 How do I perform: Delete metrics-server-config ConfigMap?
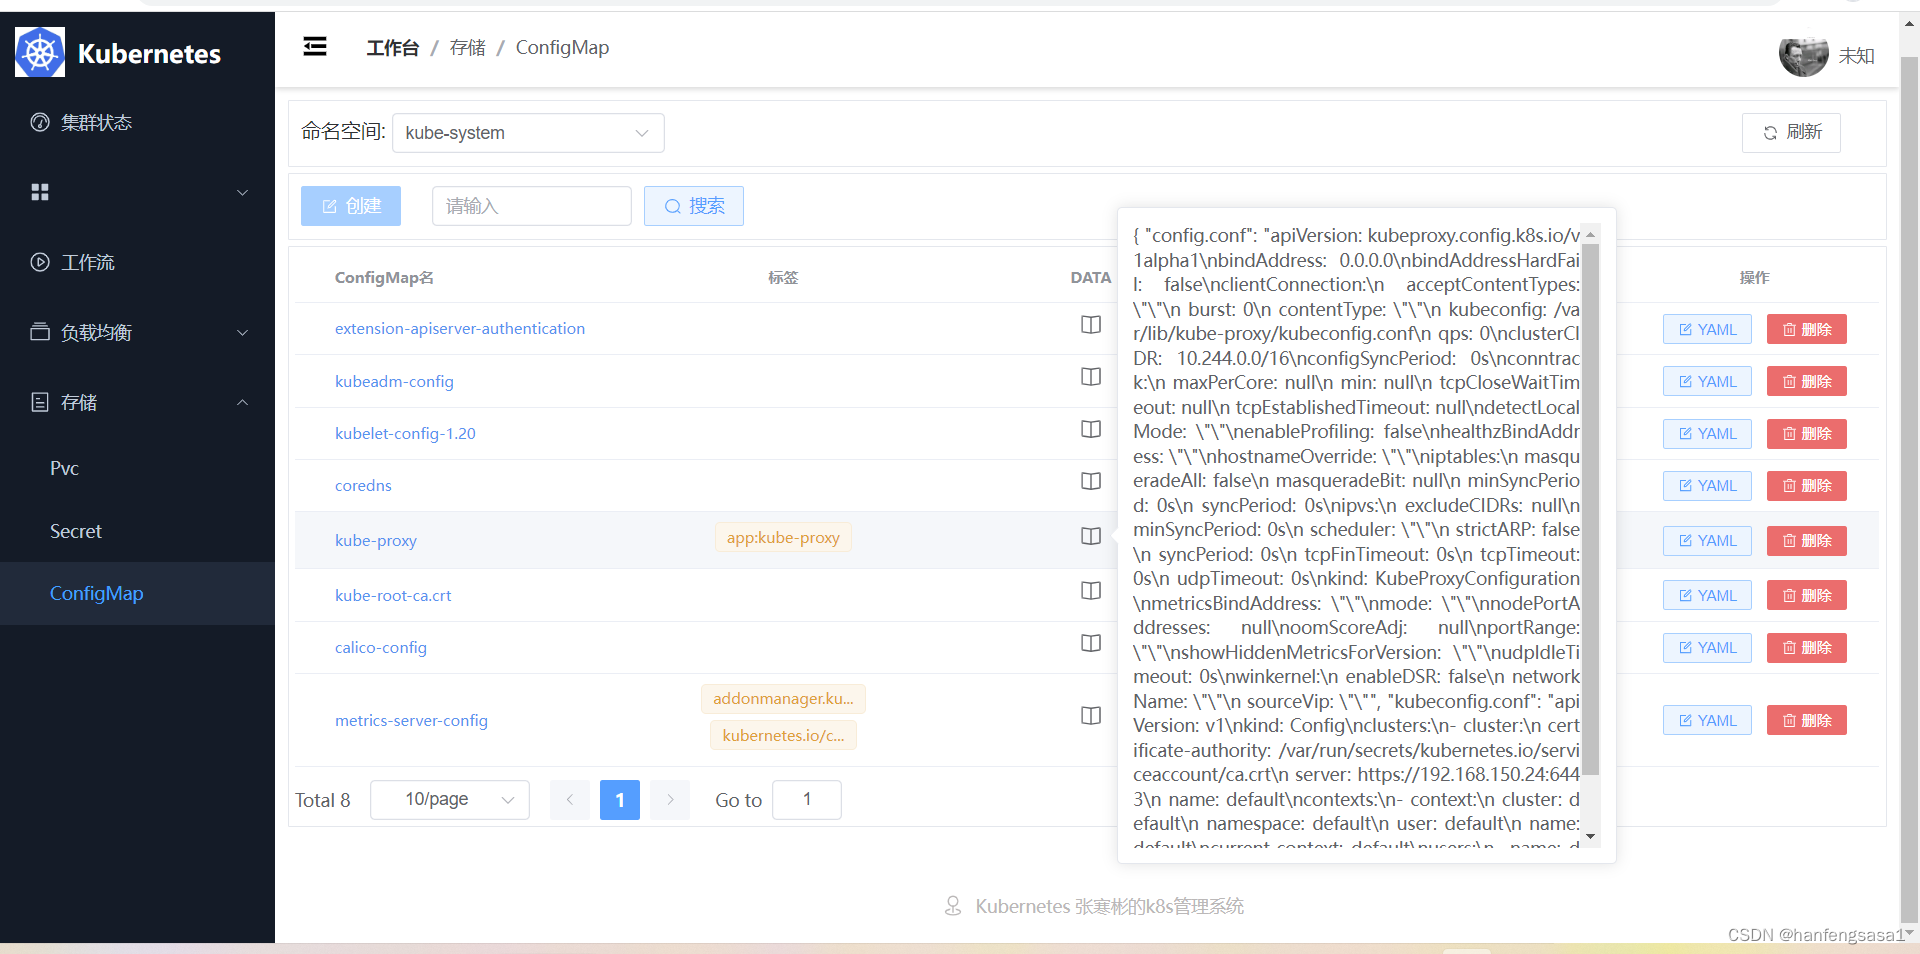point(1807,720)
